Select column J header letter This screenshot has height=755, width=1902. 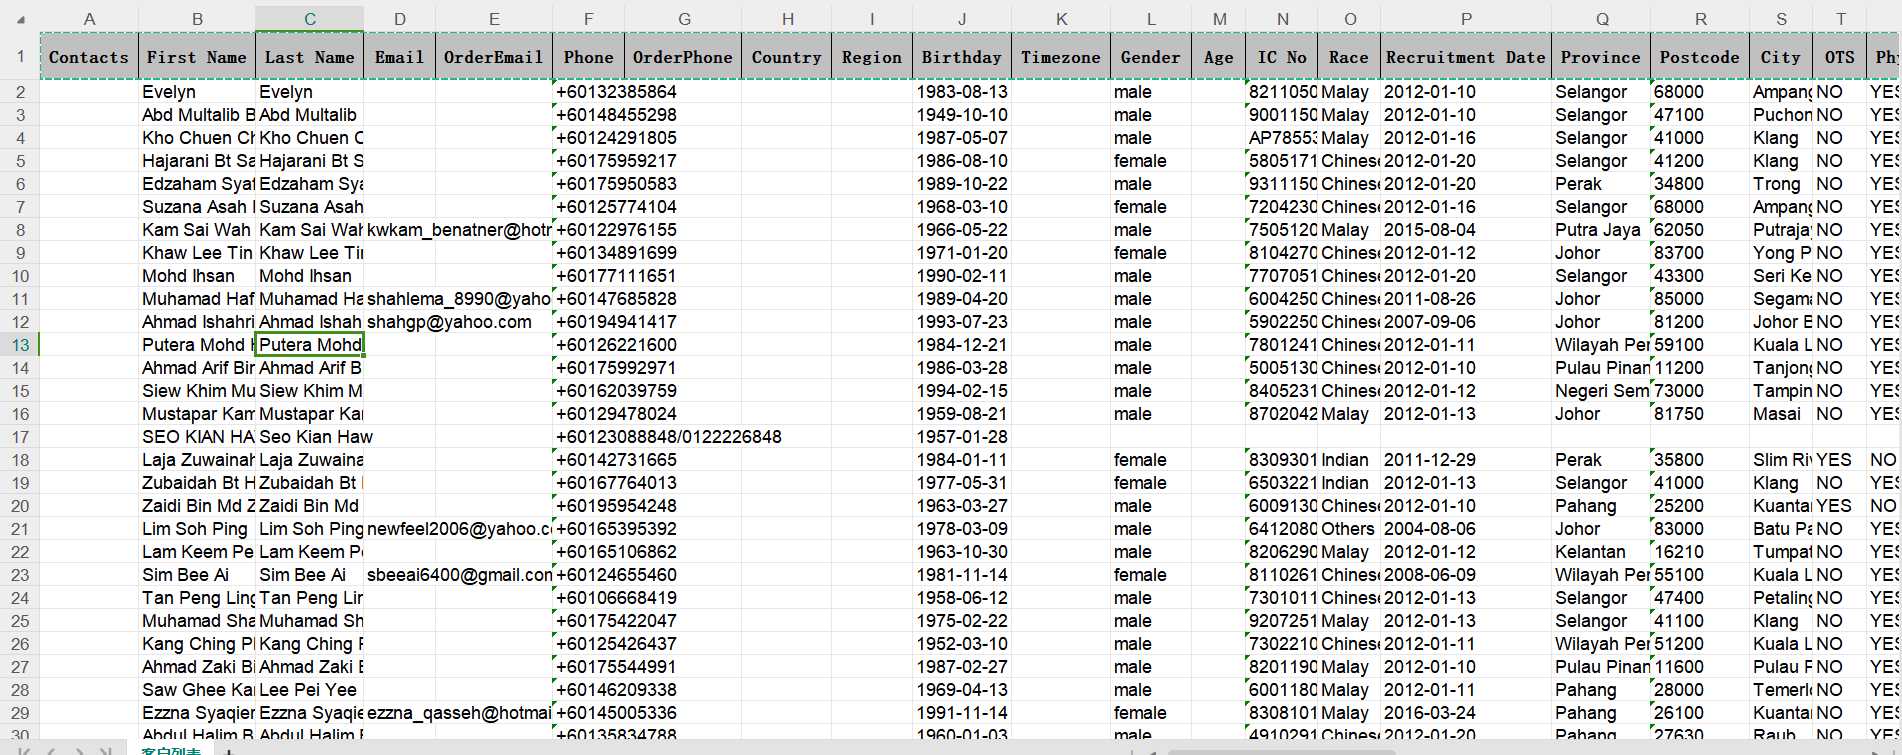tap(962, 18)
